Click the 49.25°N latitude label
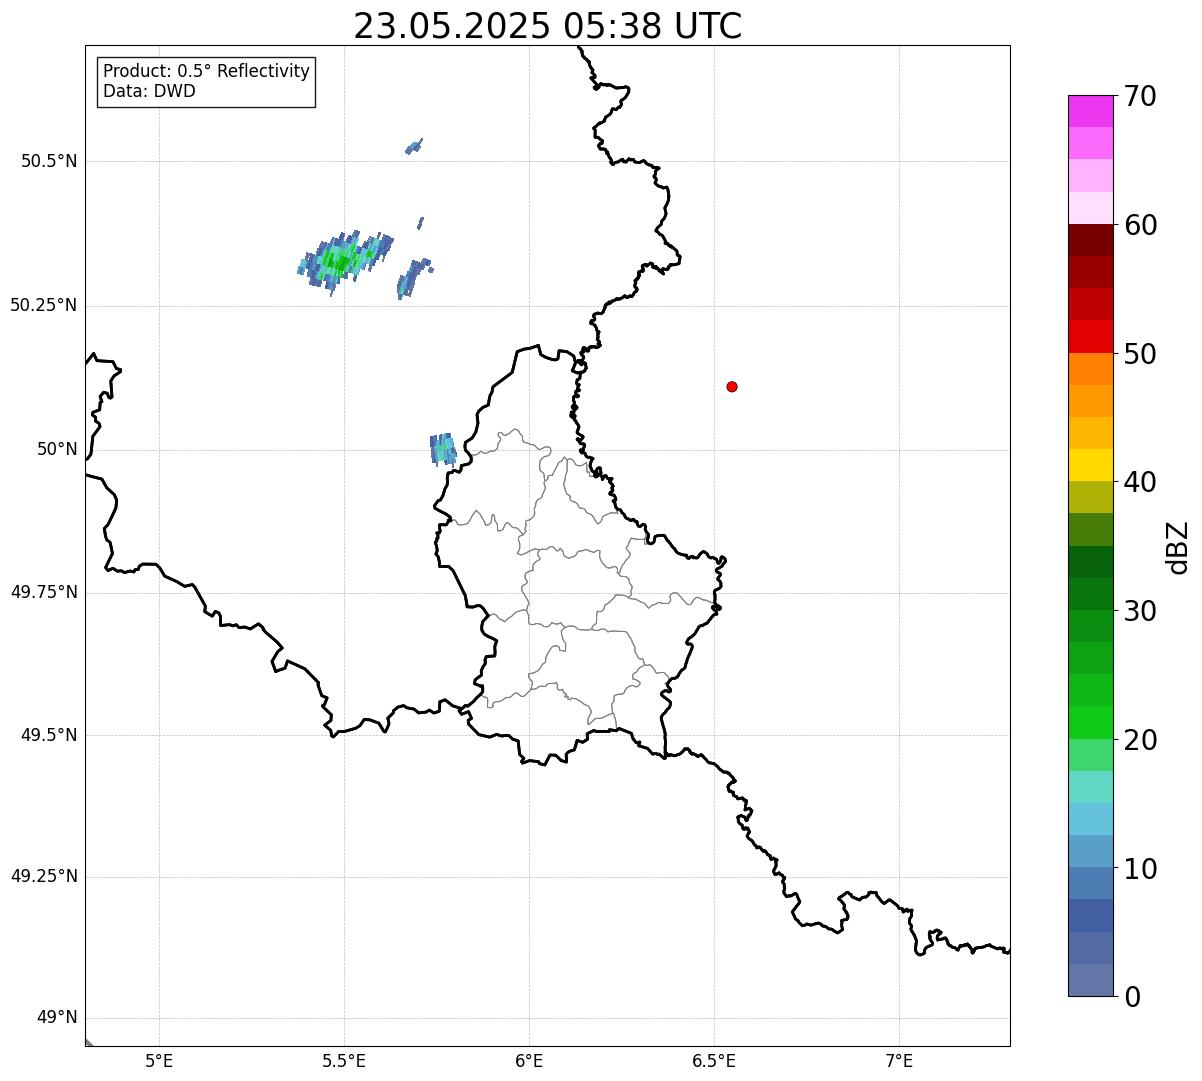1202x1081 pixels. (44, 876)
